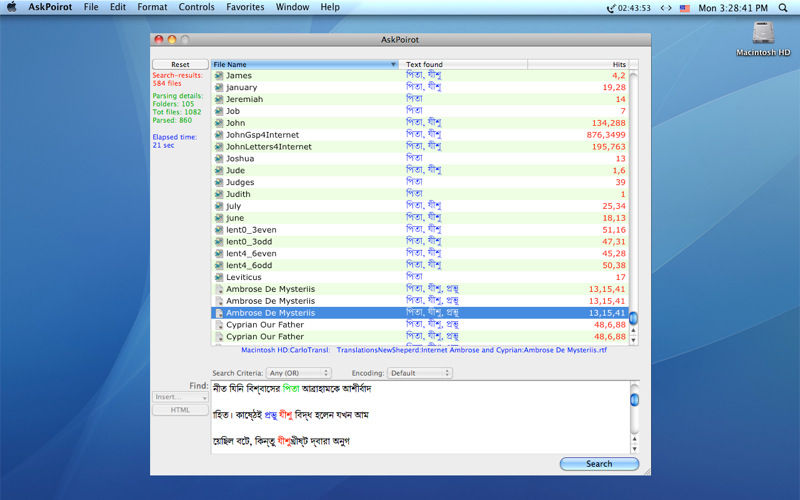Viewport: 800px width, 500px height.
Task: Click the results list scroll down arrow
Action: click(634, 340)
